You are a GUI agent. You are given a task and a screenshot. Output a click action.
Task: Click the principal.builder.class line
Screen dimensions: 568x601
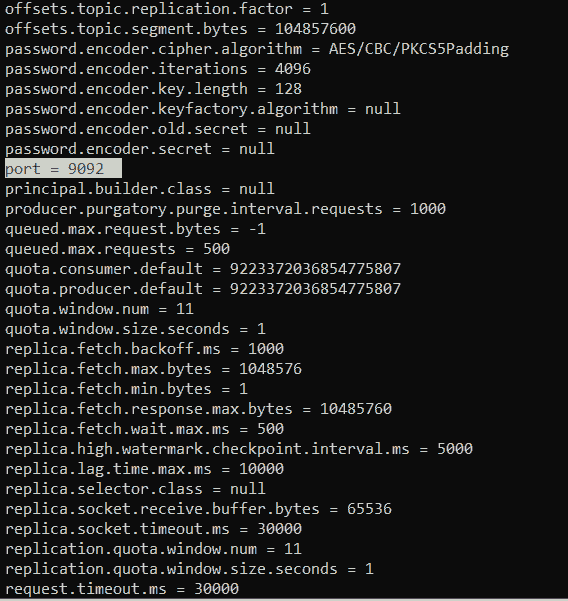pyautogui.click(x=140, y=189)
